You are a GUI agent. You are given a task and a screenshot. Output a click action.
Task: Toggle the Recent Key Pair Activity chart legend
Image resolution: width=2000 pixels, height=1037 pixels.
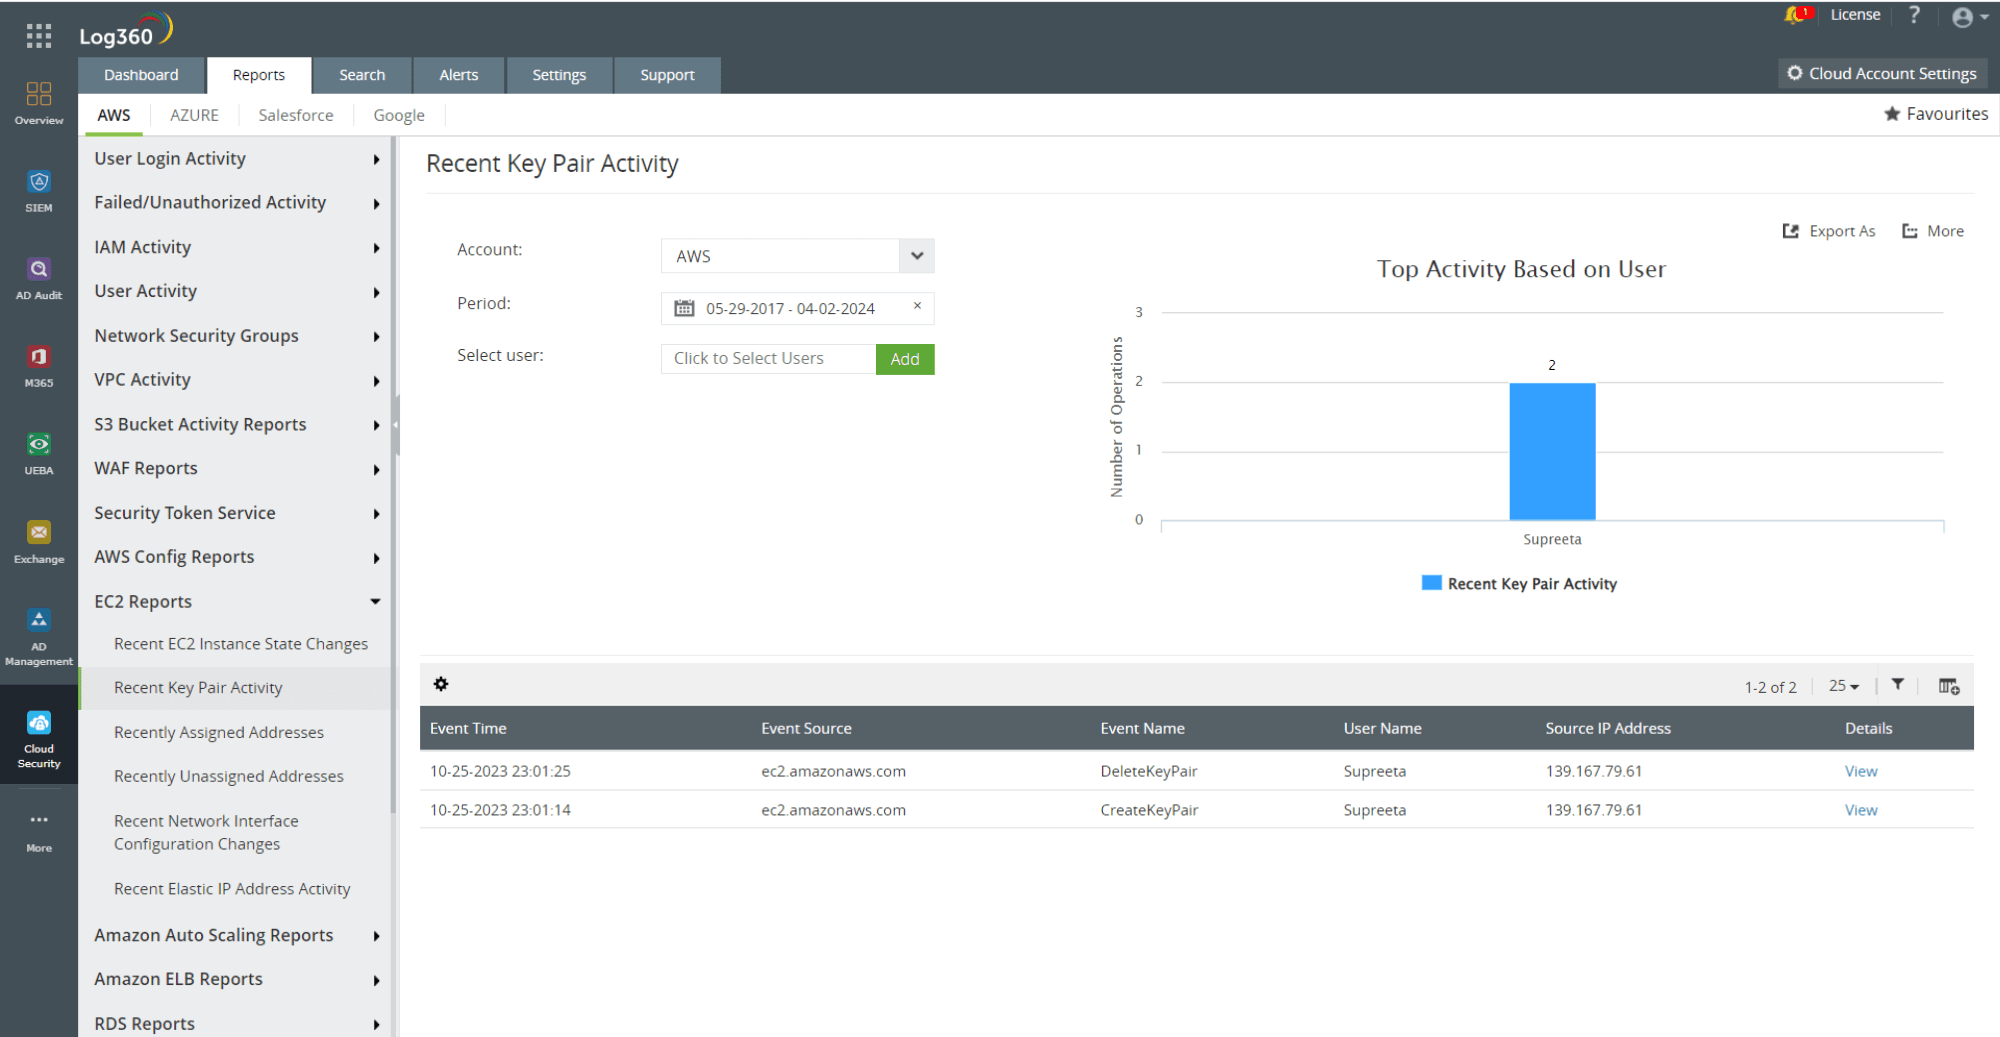click(x=1518, y=583)
